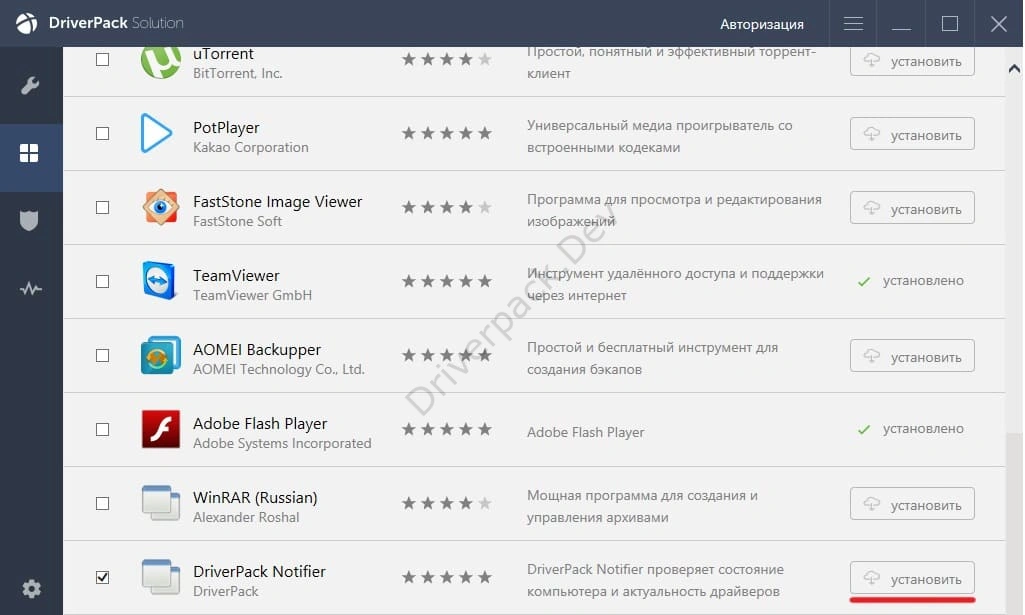
Task: Install AOMEI Backupper via установить
Action: pyautogui.click(x=912, y=356)
